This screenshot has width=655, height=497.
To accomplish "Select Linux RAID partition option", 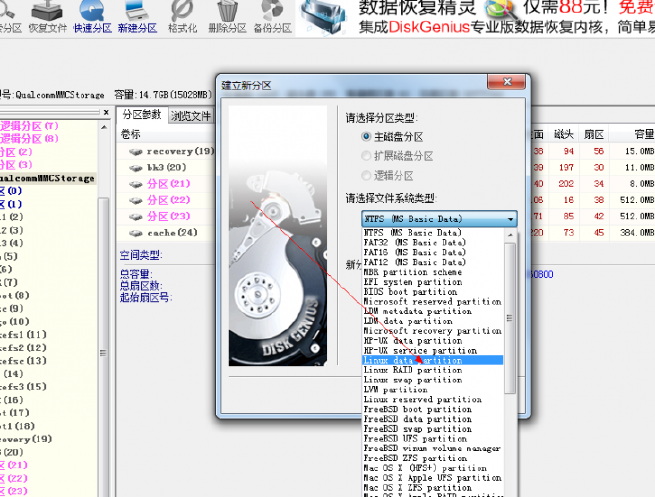I will tap(432, 370).
